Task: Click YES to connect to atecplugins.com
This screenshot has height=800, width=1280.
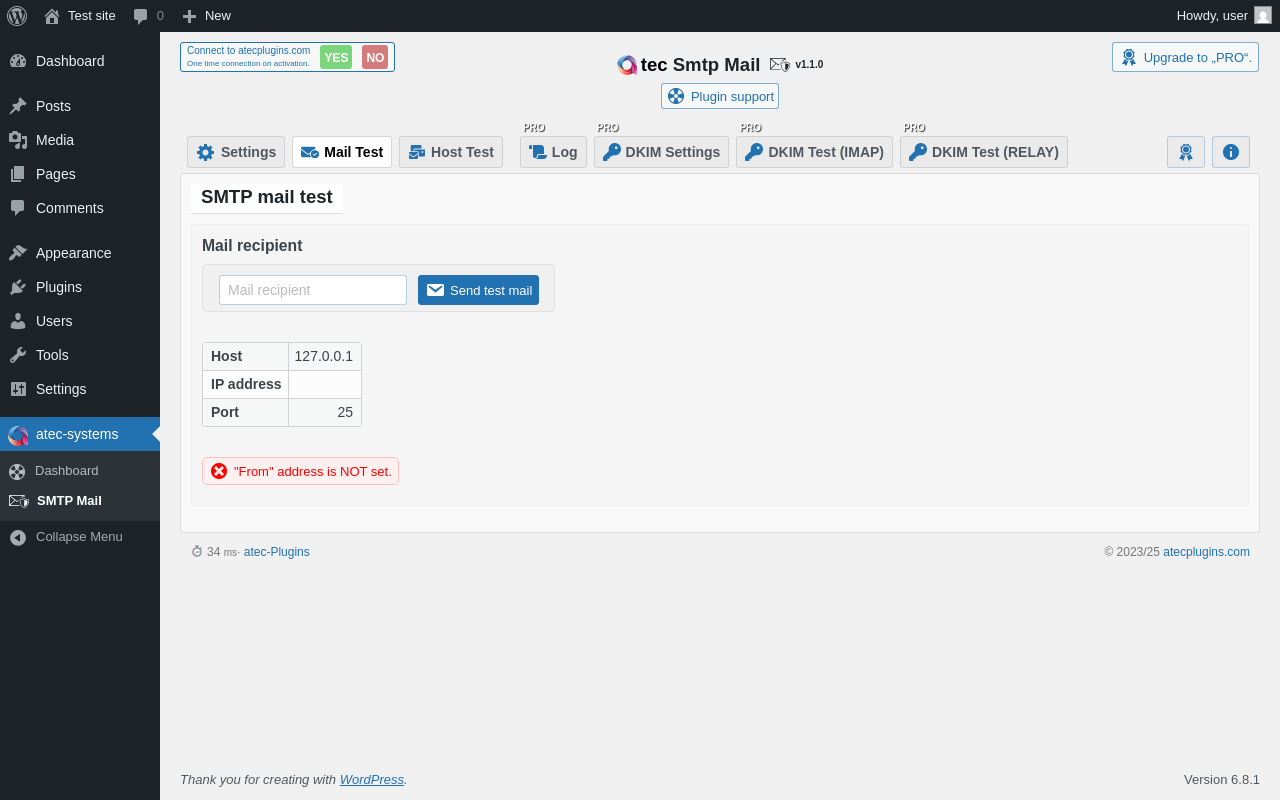Action: [336, 57]
